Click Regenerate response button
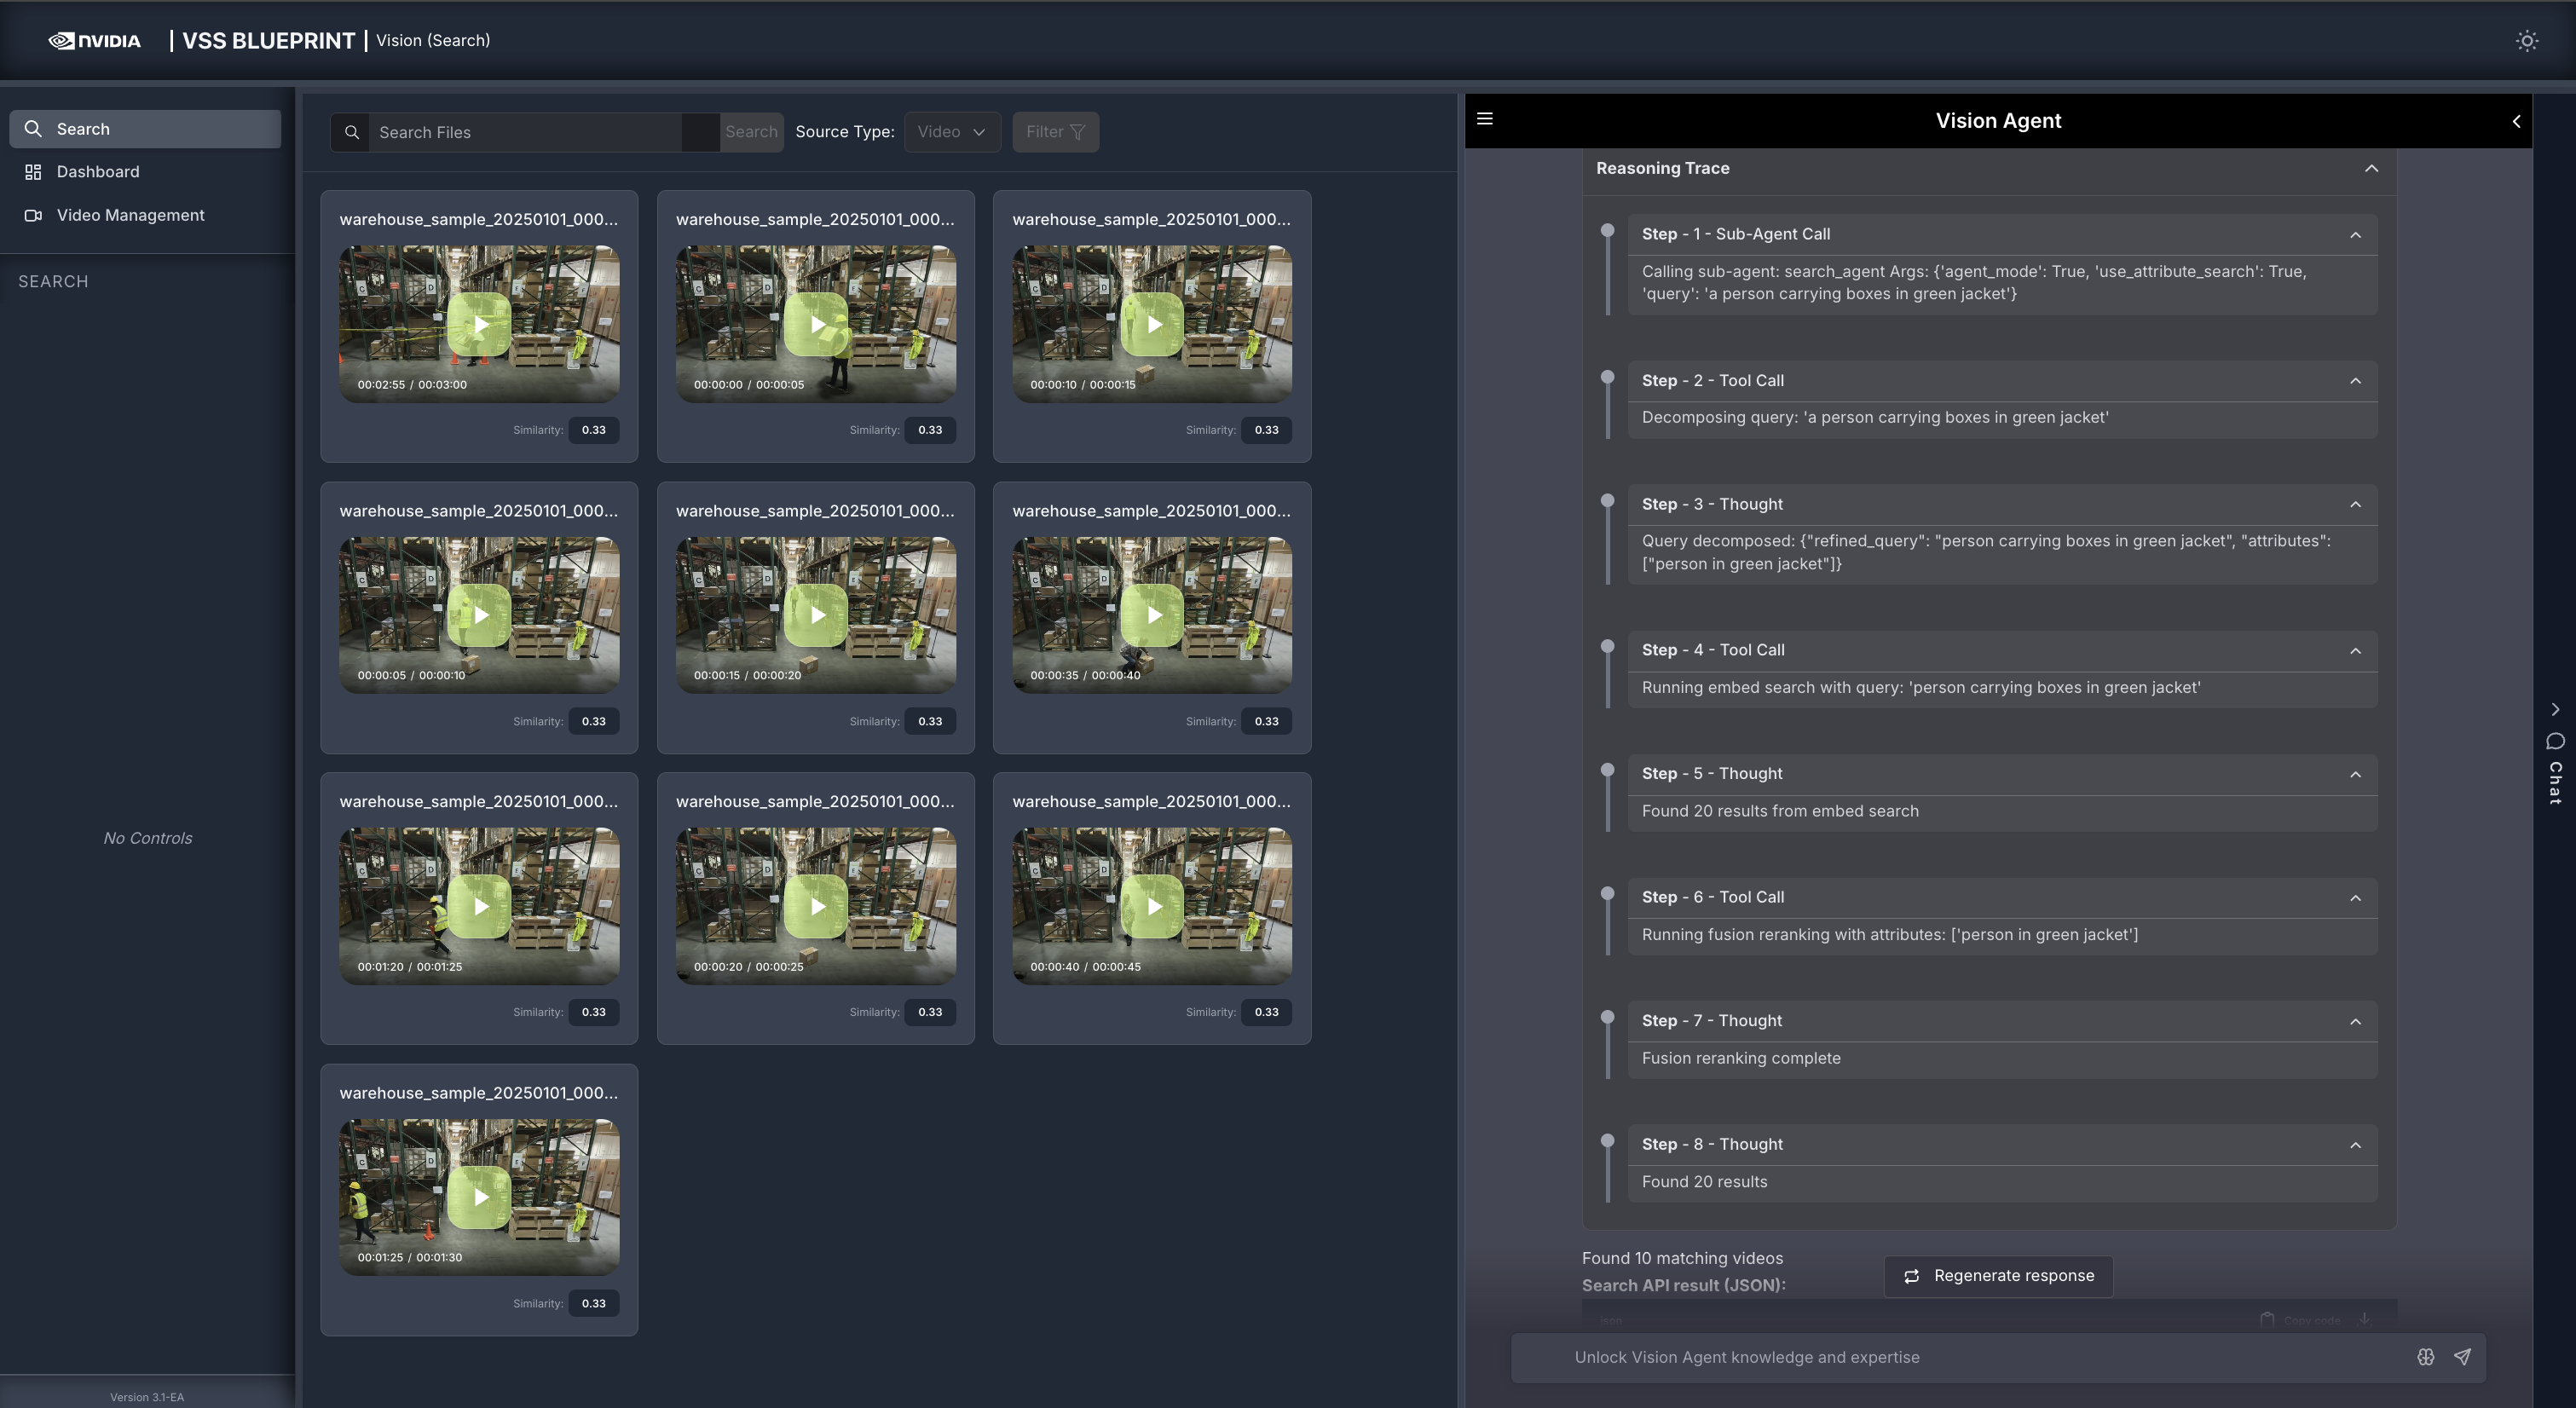Screen dimensions: 2576x1408 pyautogui.click(x=1998, y=1276)
